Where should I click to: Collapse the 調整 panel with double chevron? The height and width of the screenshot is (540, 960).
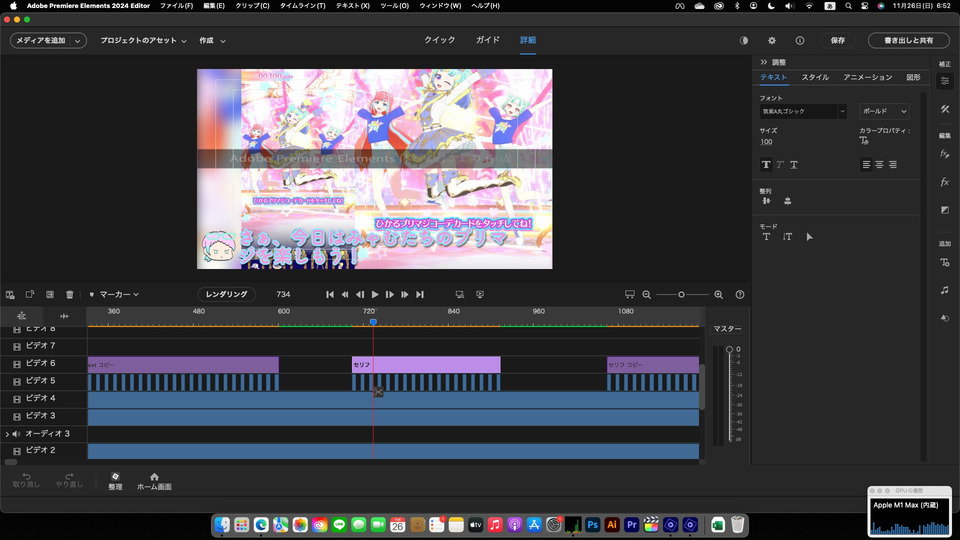point(763,62)
